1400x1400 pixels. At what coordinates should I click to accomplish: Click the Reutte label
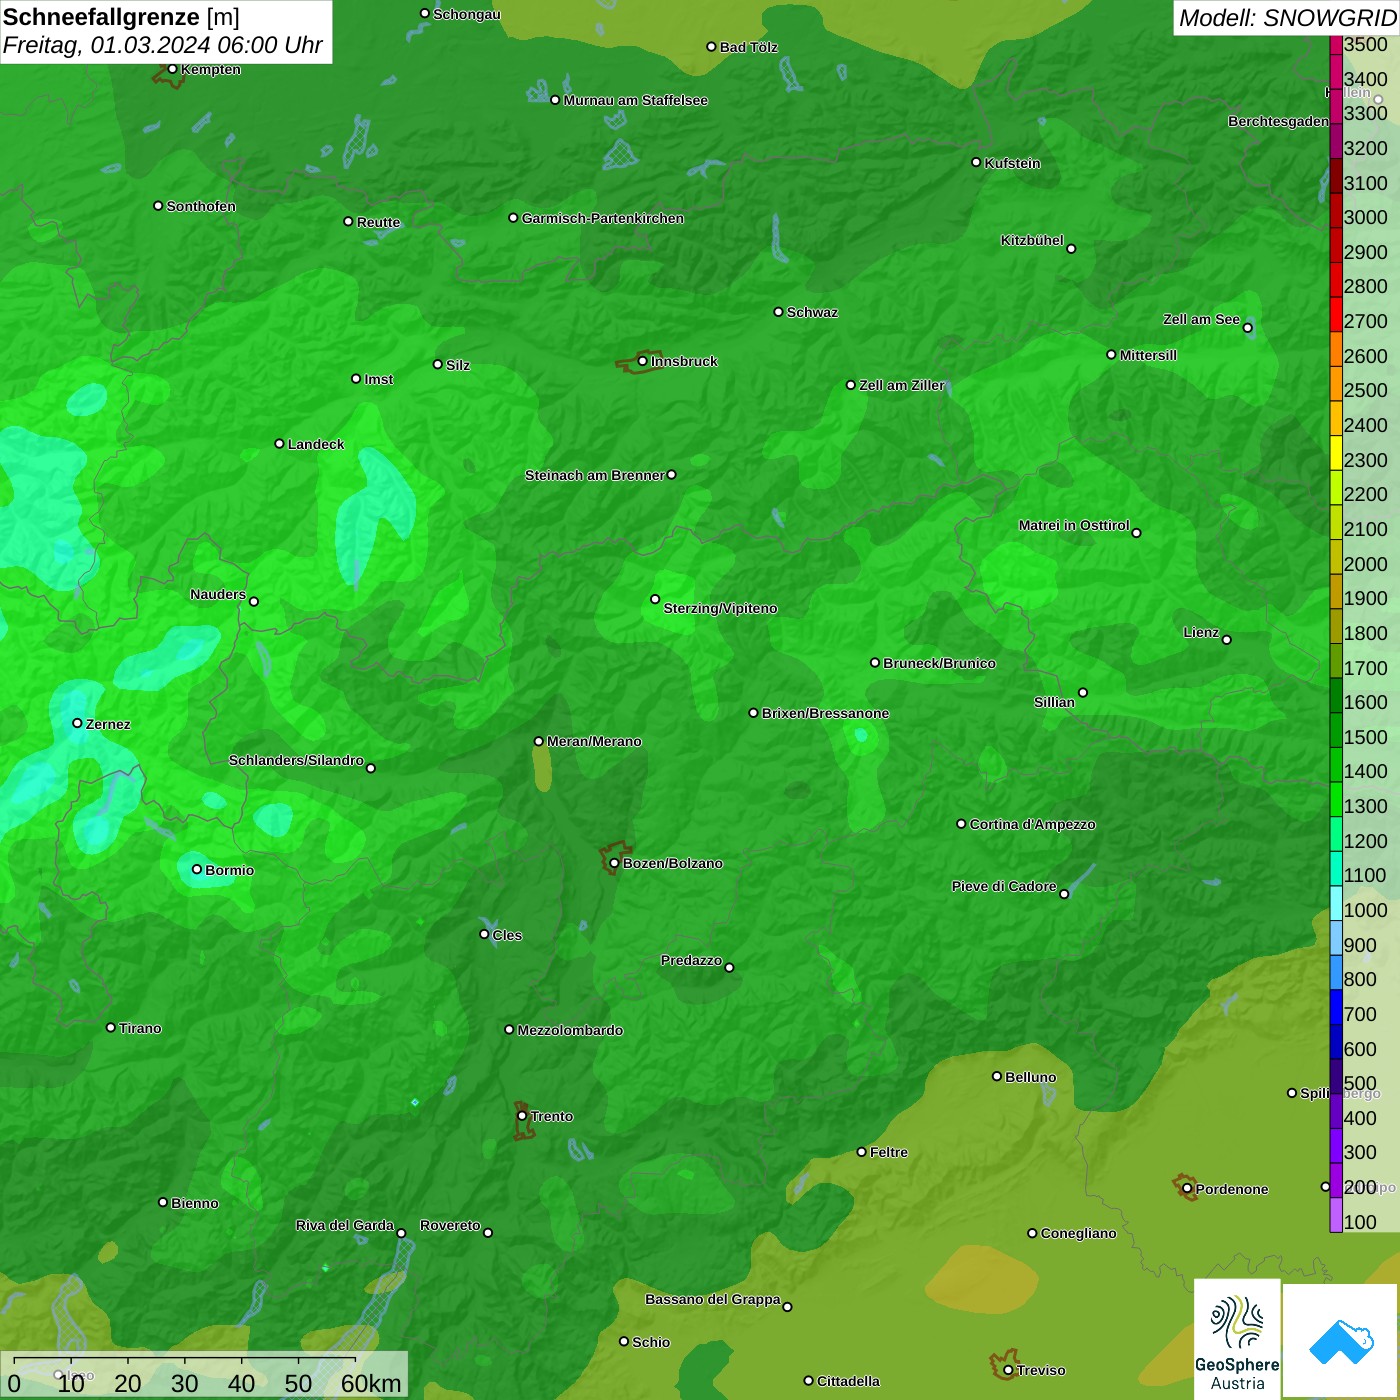[378, 222]
